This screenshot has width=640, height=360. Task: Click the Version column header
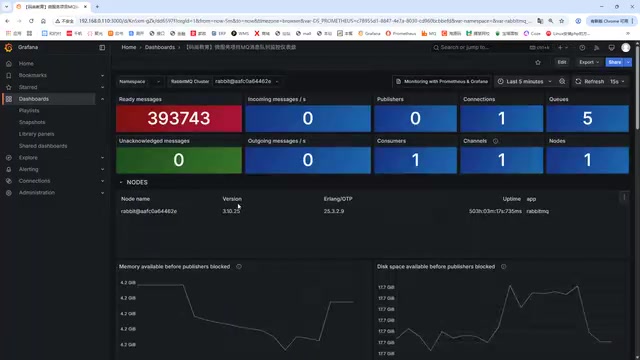[232, 199]
